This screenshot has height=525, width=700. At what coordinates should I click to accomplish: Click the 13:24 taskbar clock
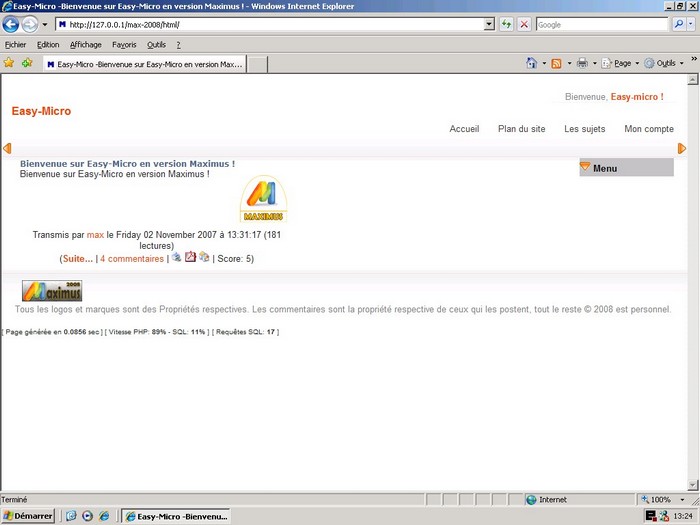[683, 516]
